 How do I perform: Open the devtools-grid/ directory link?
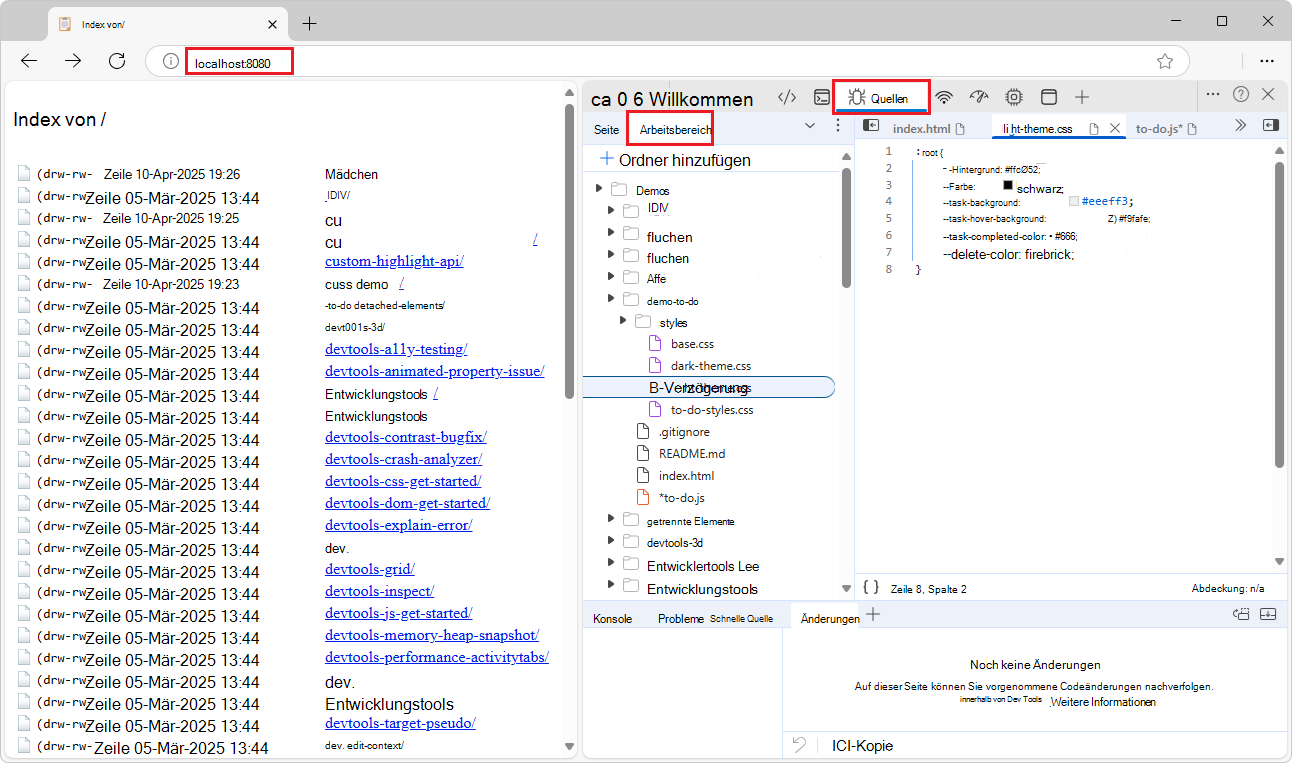[x=369, y=569]
